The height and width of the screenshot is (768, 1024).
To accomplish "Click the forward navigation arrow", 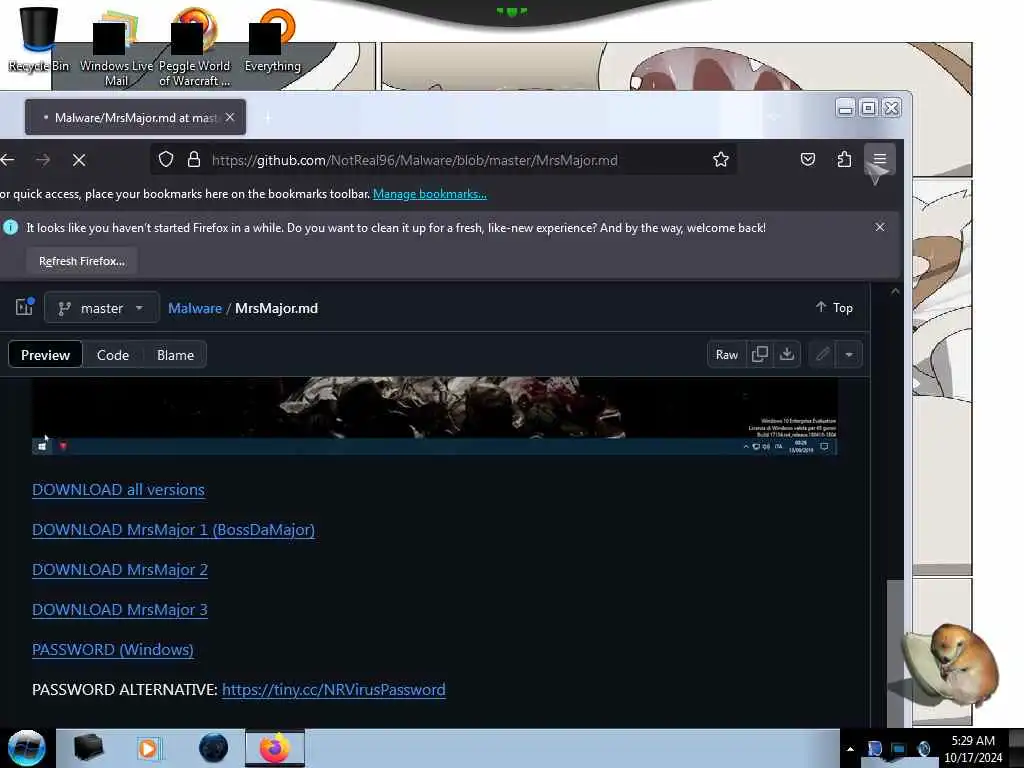I will [x=43, y=160].
